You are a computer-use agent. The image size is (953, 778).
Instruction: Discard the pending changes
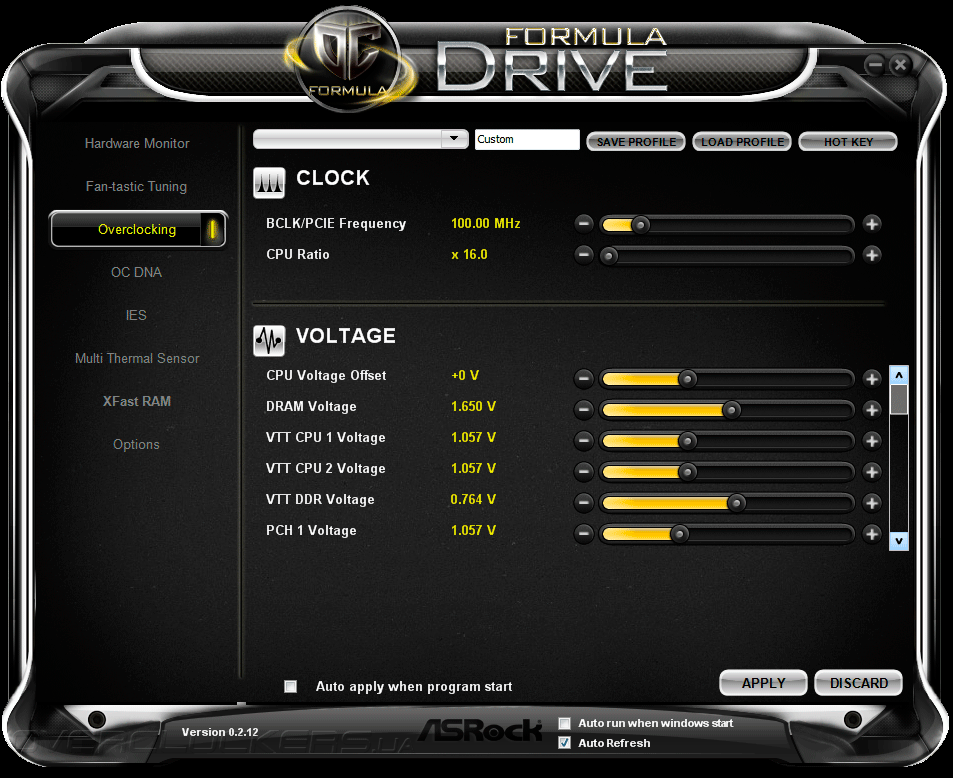[858, 683]
